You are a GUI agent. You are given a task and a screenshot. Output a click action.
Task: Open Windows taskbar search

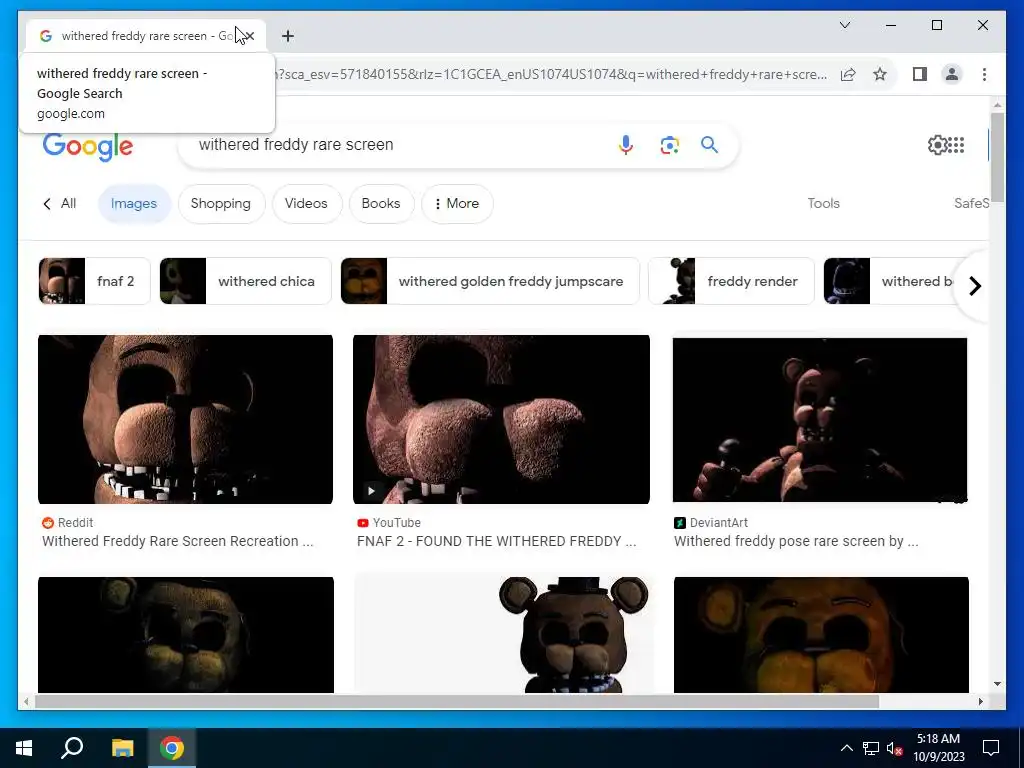click(72, 748)
